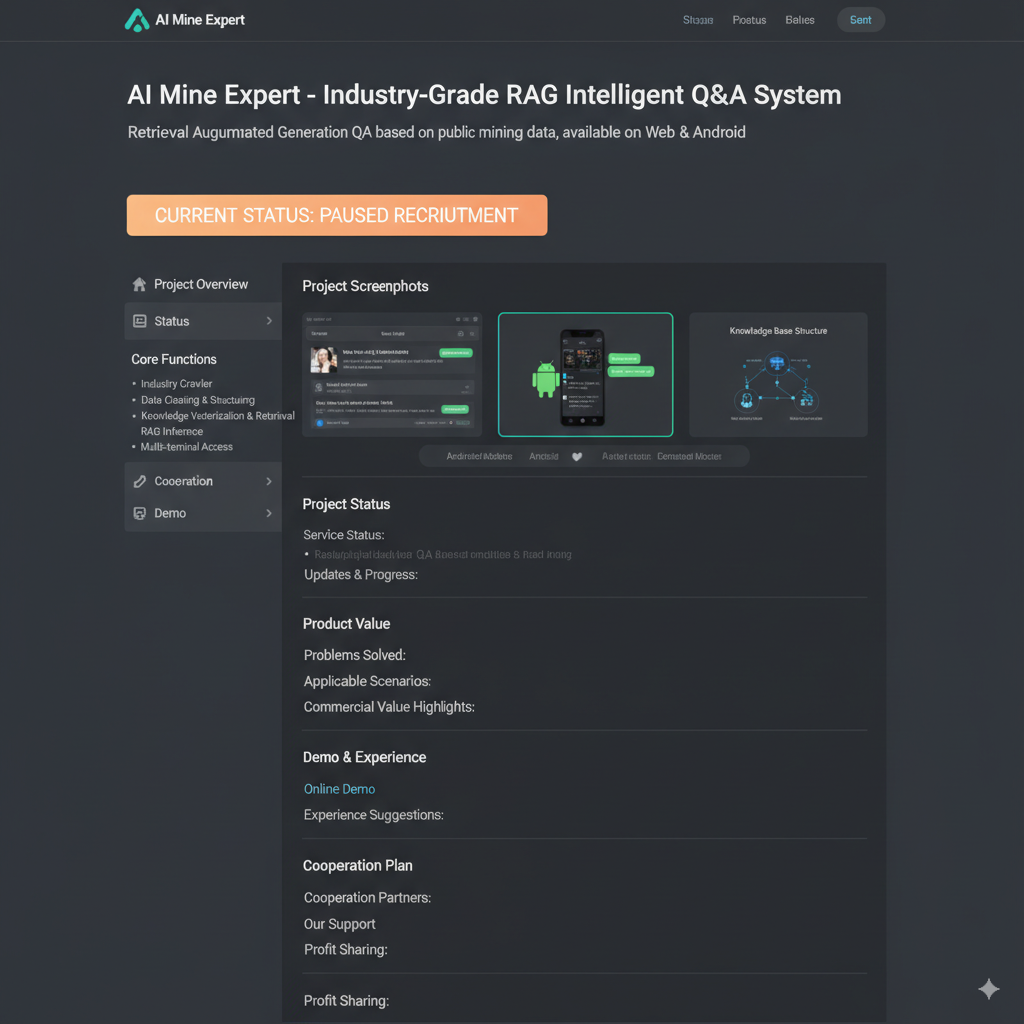Expand the Status section chevron

coord(269,321)
